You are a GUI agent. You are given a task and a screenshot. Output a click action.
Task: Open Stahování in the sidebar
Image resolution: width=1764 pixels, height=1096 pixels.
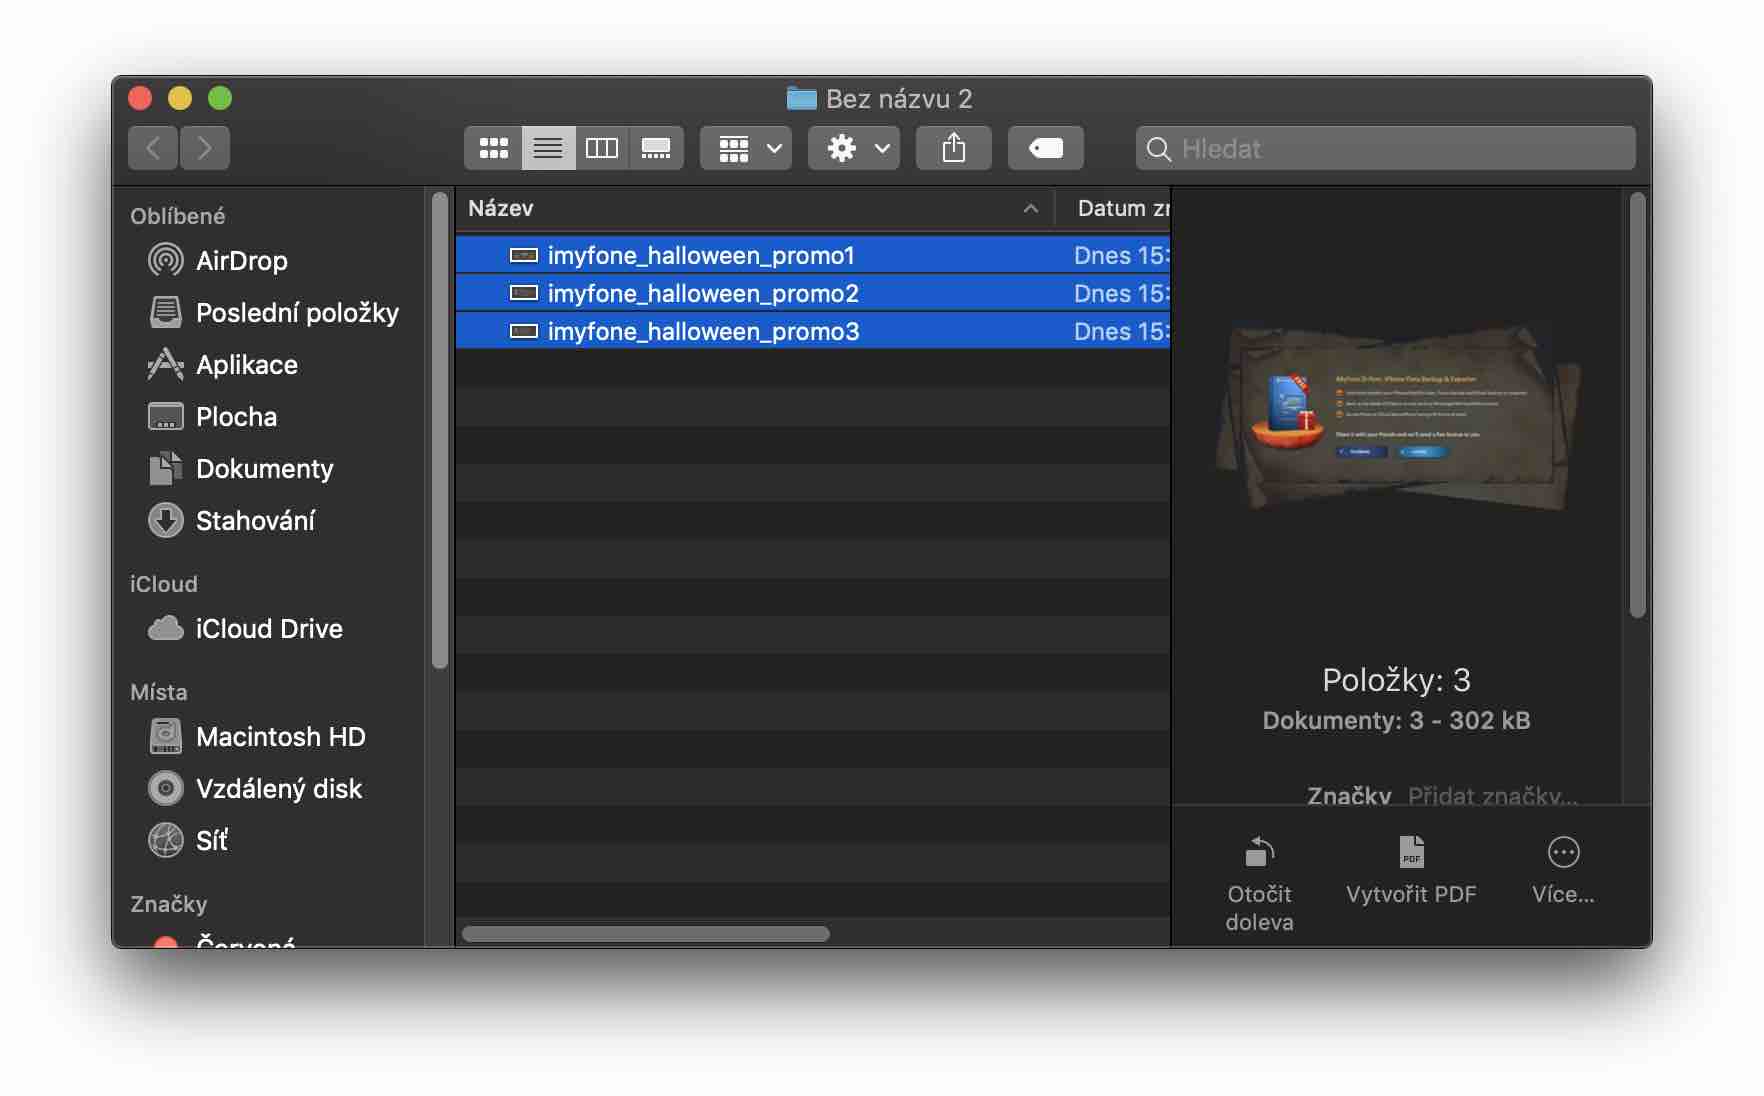255,521
